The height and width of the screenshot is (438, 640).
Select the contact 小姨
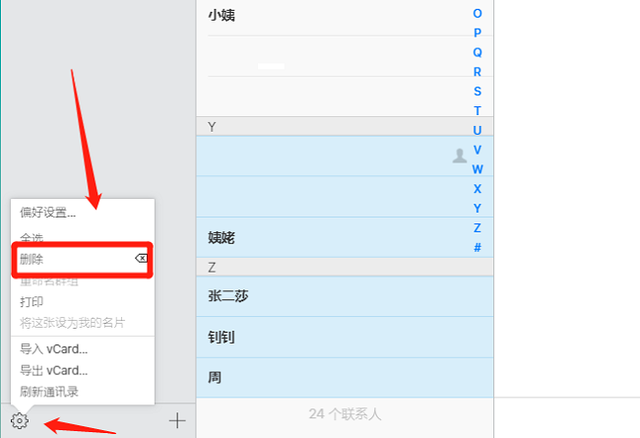[344, 16]
